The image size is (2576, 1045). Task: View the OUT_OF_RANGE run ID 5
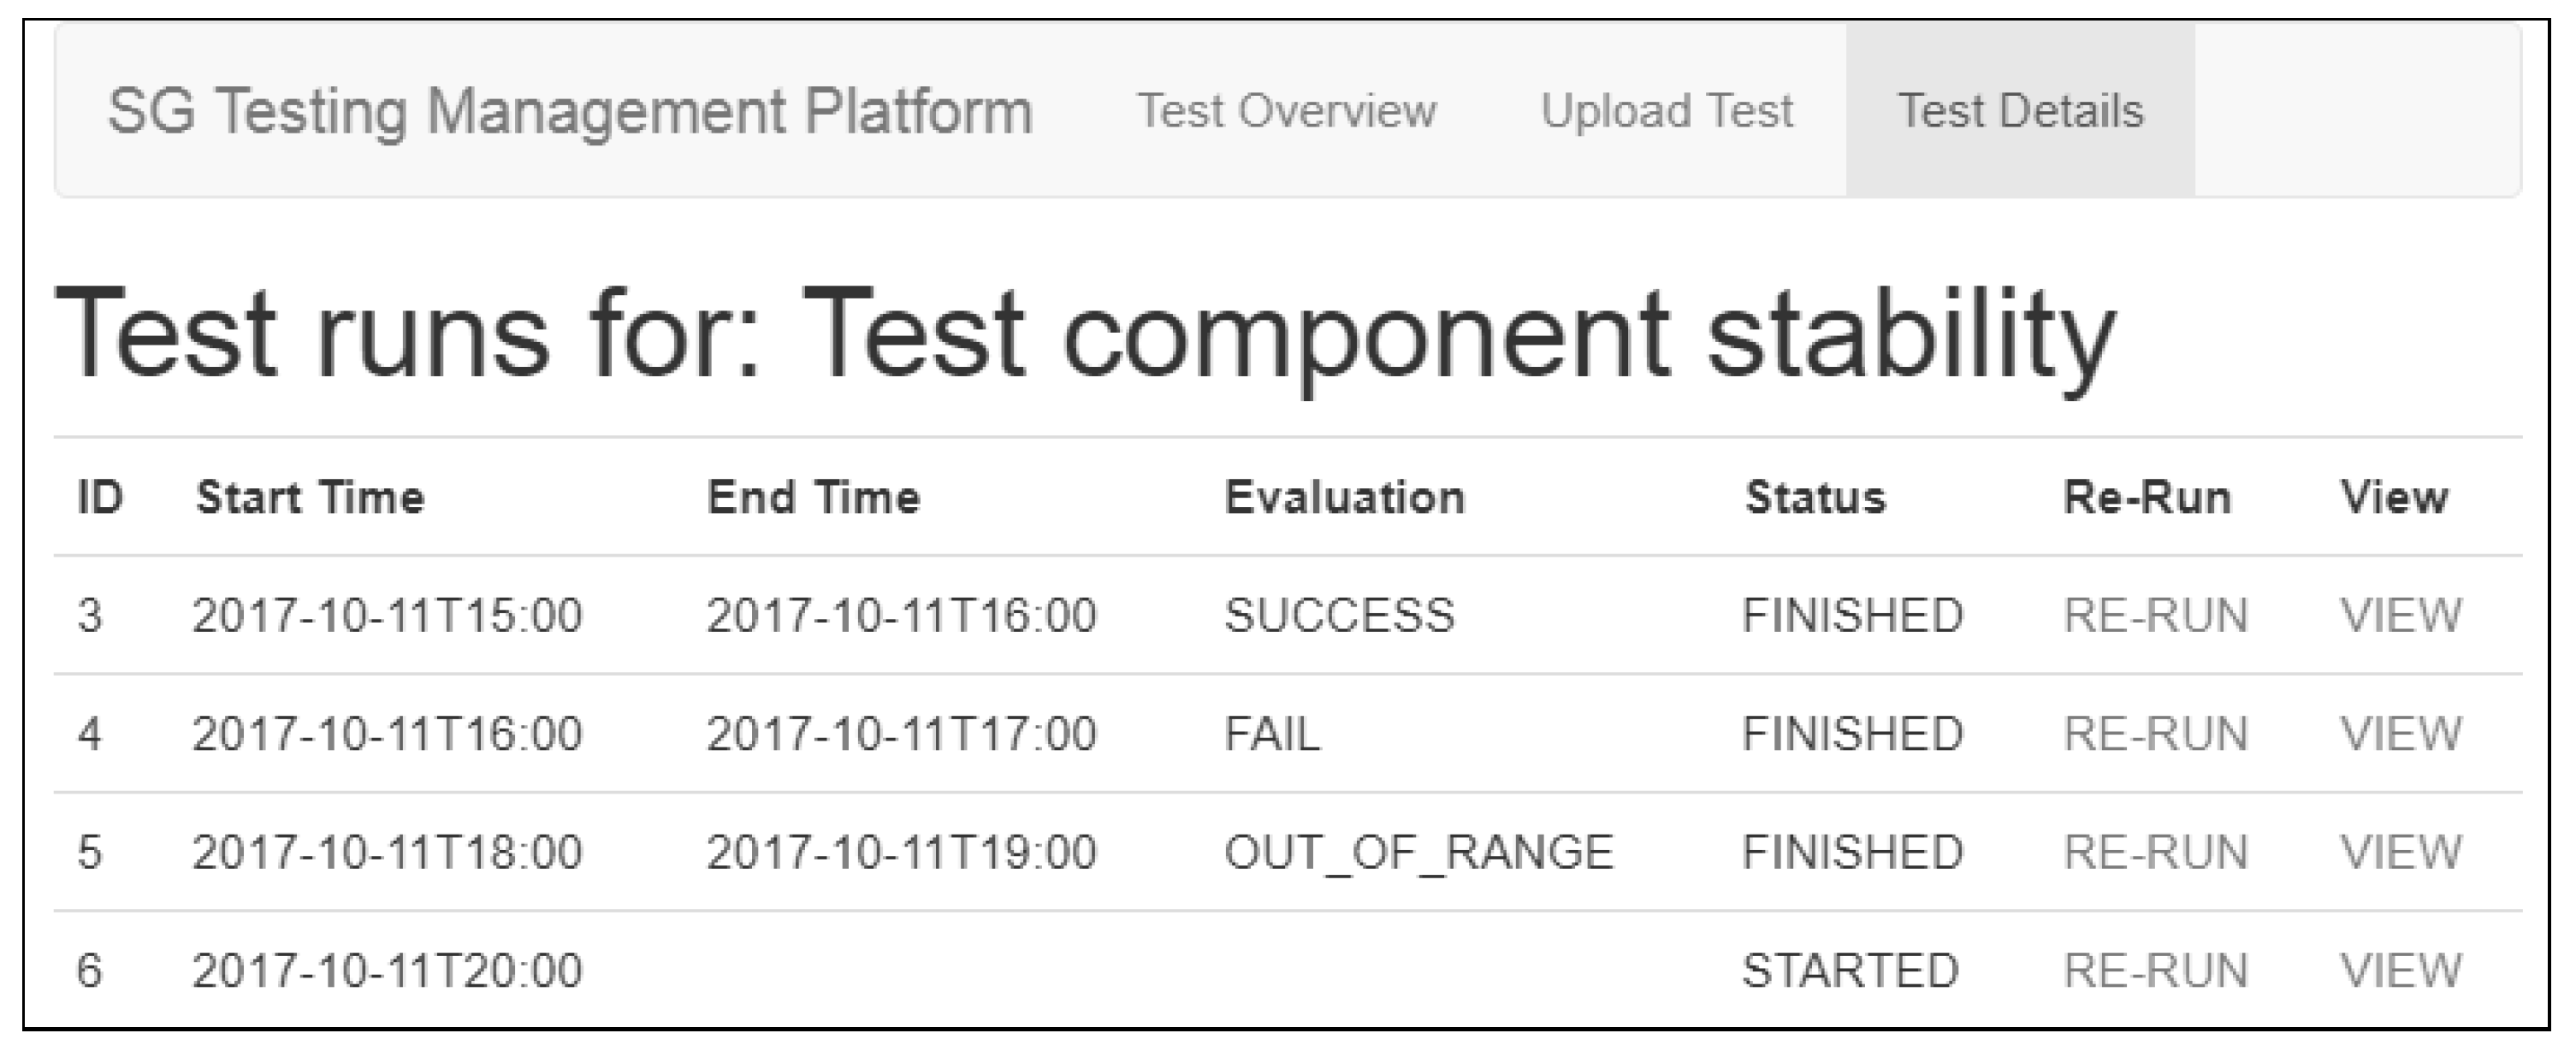click(2400, 852)
